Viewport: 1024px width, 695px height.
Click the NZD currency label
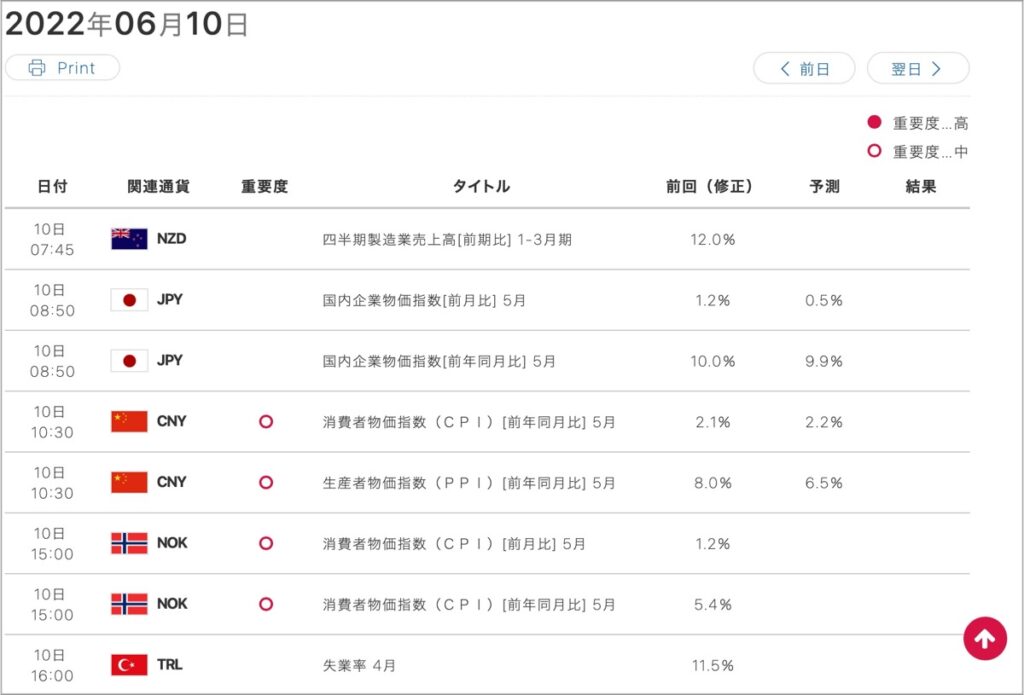pos(172,239)
